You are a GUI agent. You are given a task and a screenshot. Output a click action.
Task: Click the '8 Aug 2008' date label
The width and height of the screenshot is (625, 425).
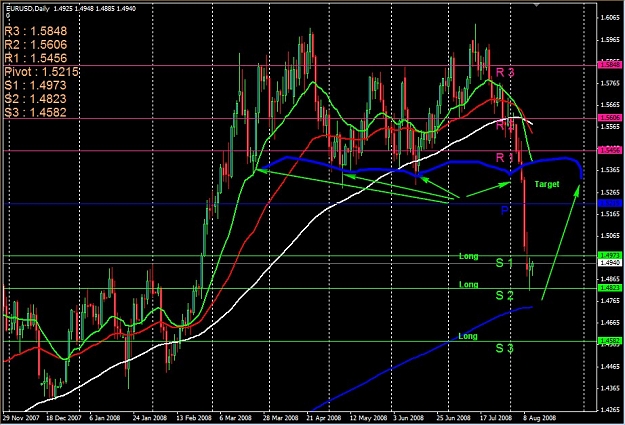[540, 418]
